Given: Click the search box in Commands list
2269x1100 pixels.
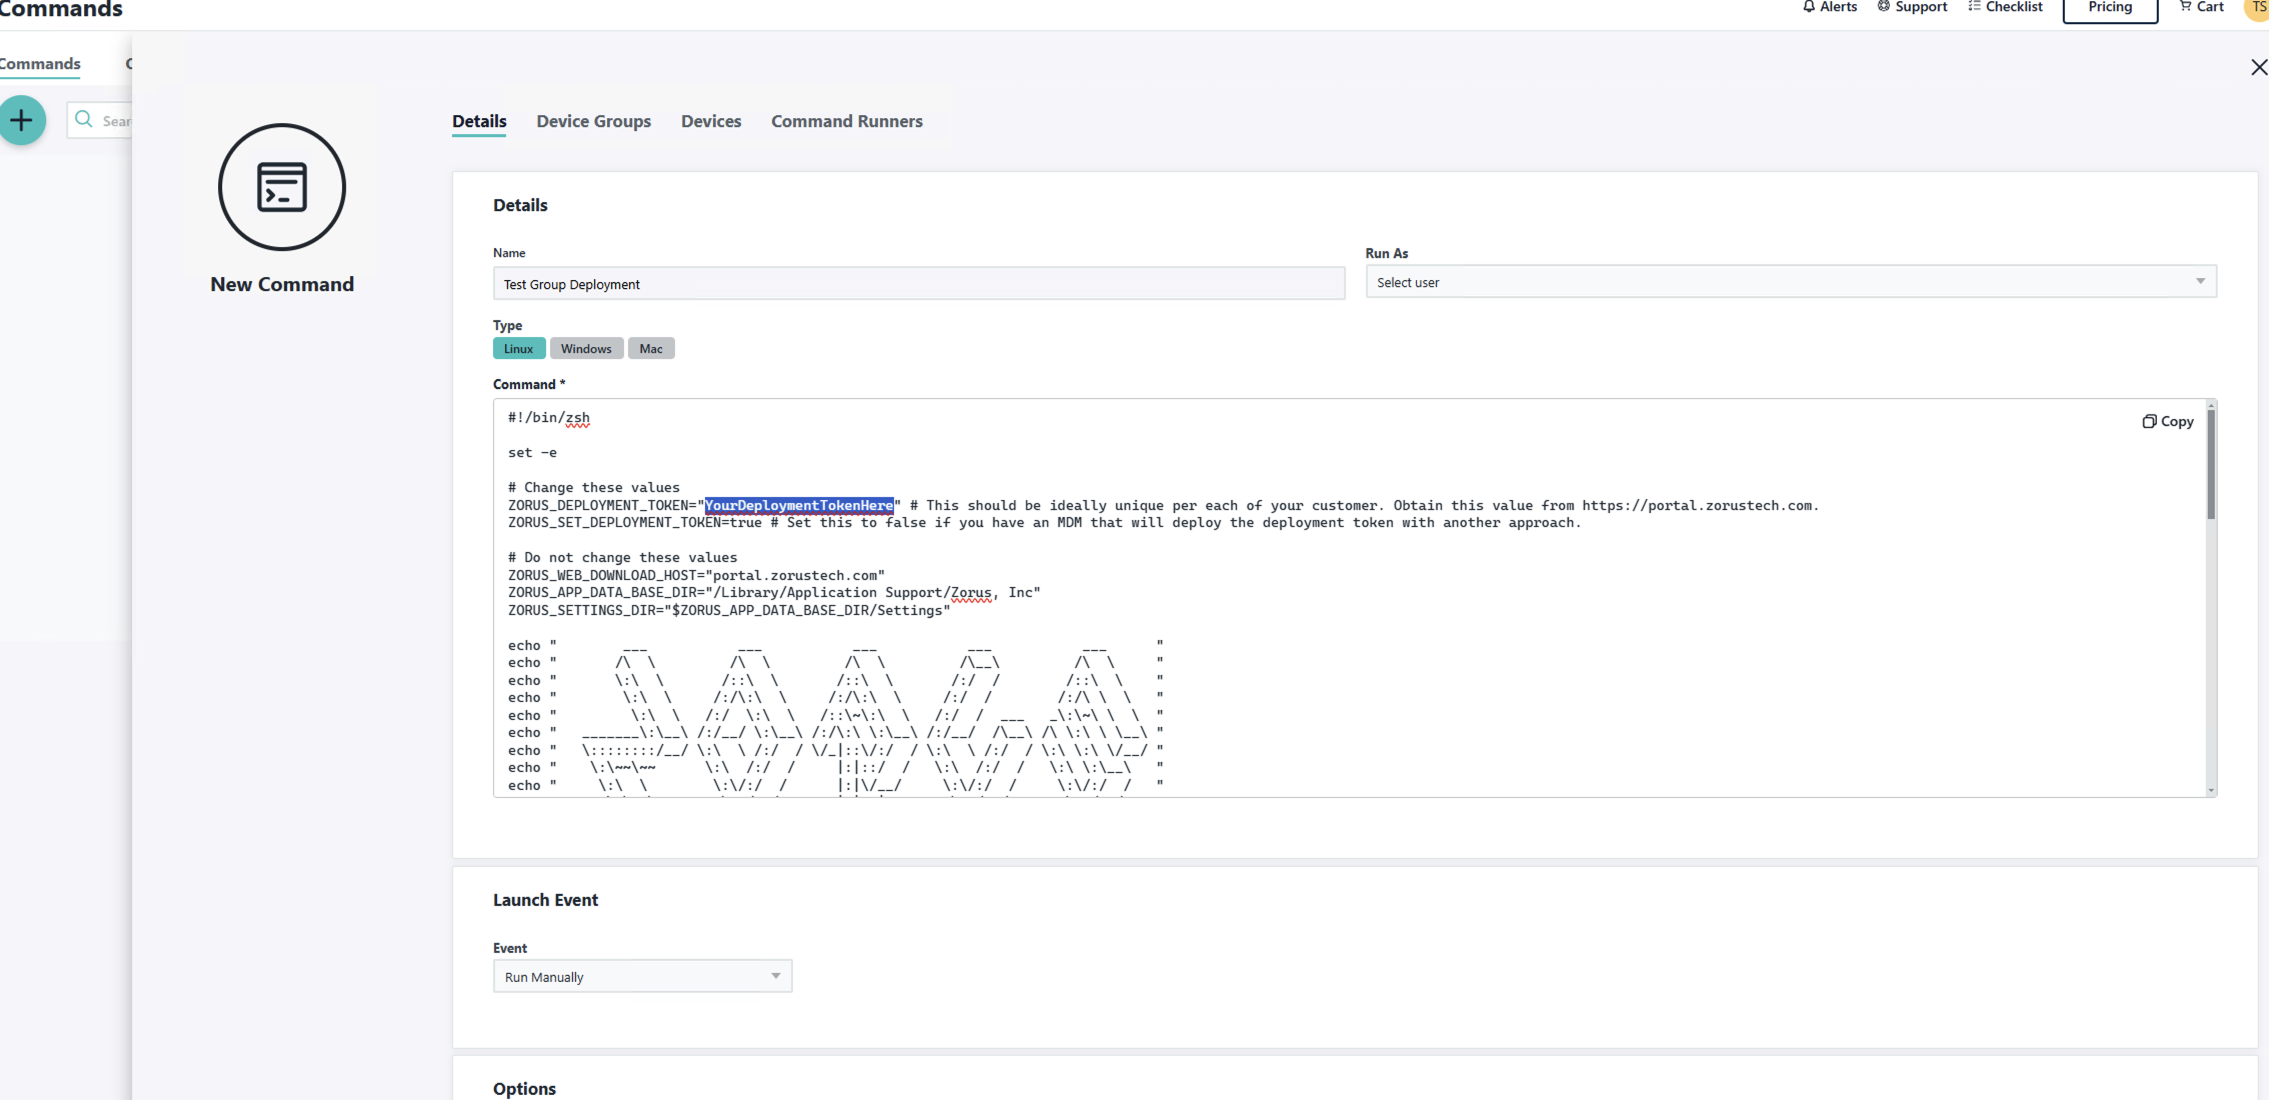Looking at the screenshot, I should pos(100,120).
